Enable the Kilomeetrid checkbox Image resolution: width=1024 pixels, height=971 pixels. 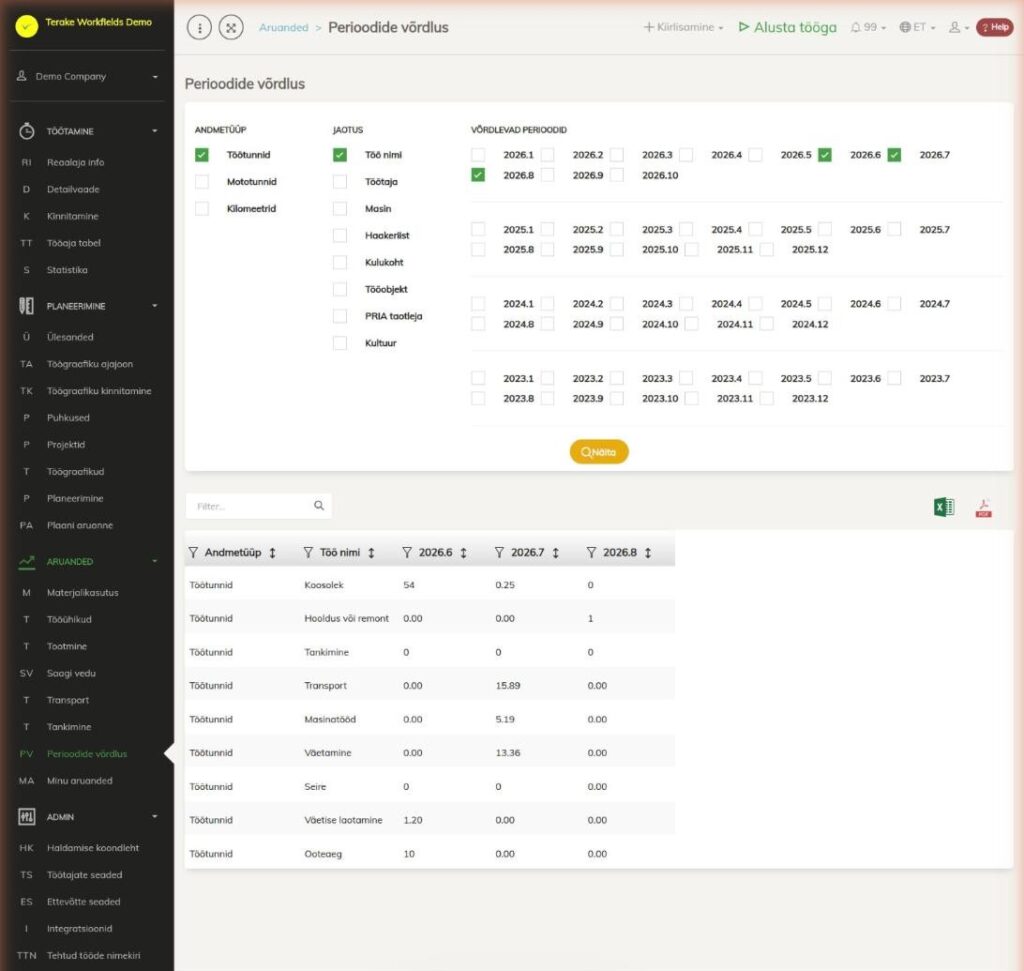(x=202, y=208)
